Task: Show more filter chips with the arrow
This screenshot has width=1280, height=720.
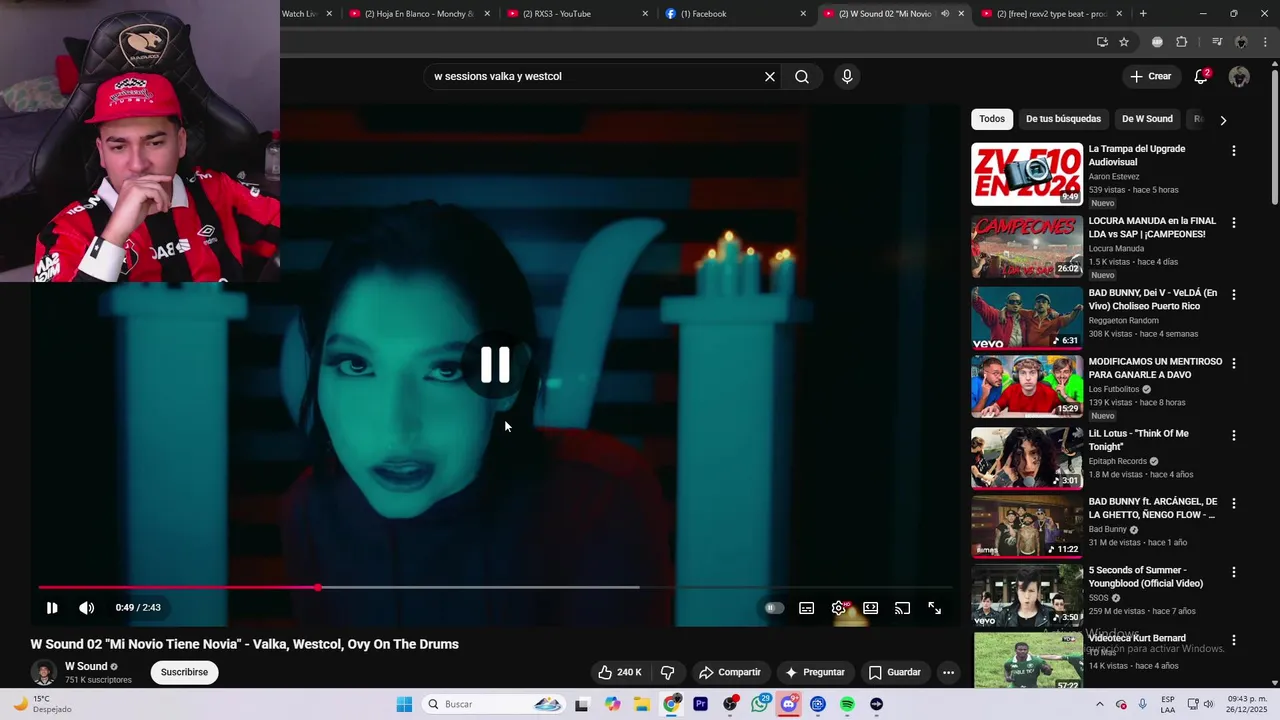Action: coord(1223,120)
